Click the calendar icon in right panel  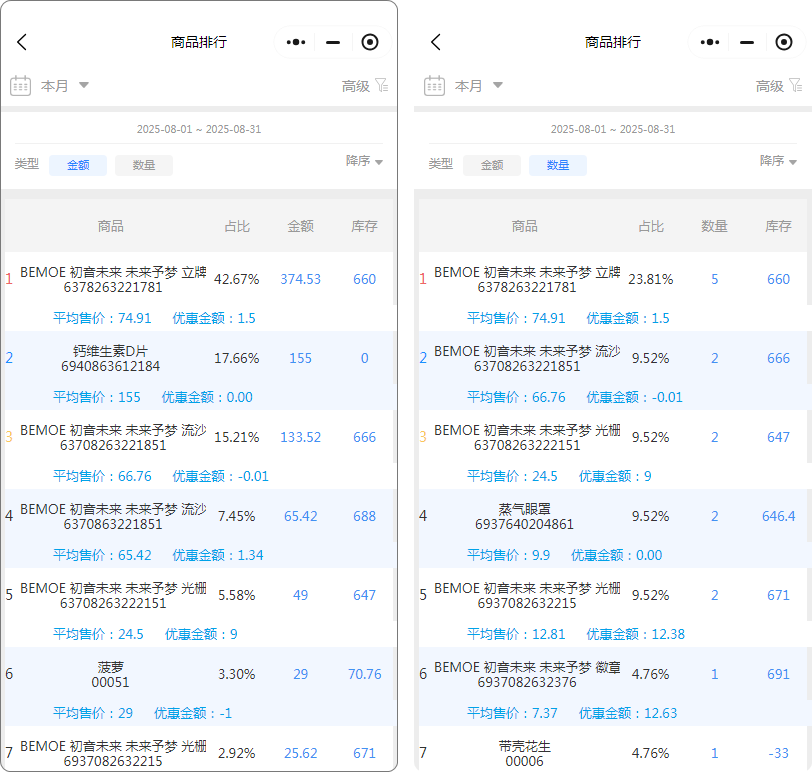tap(434, 85)
